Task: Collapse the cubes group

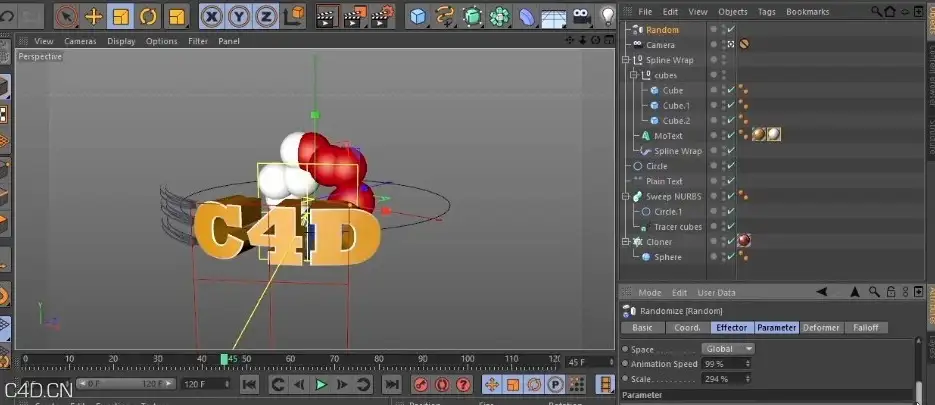Action: click(x=633, y=75)
